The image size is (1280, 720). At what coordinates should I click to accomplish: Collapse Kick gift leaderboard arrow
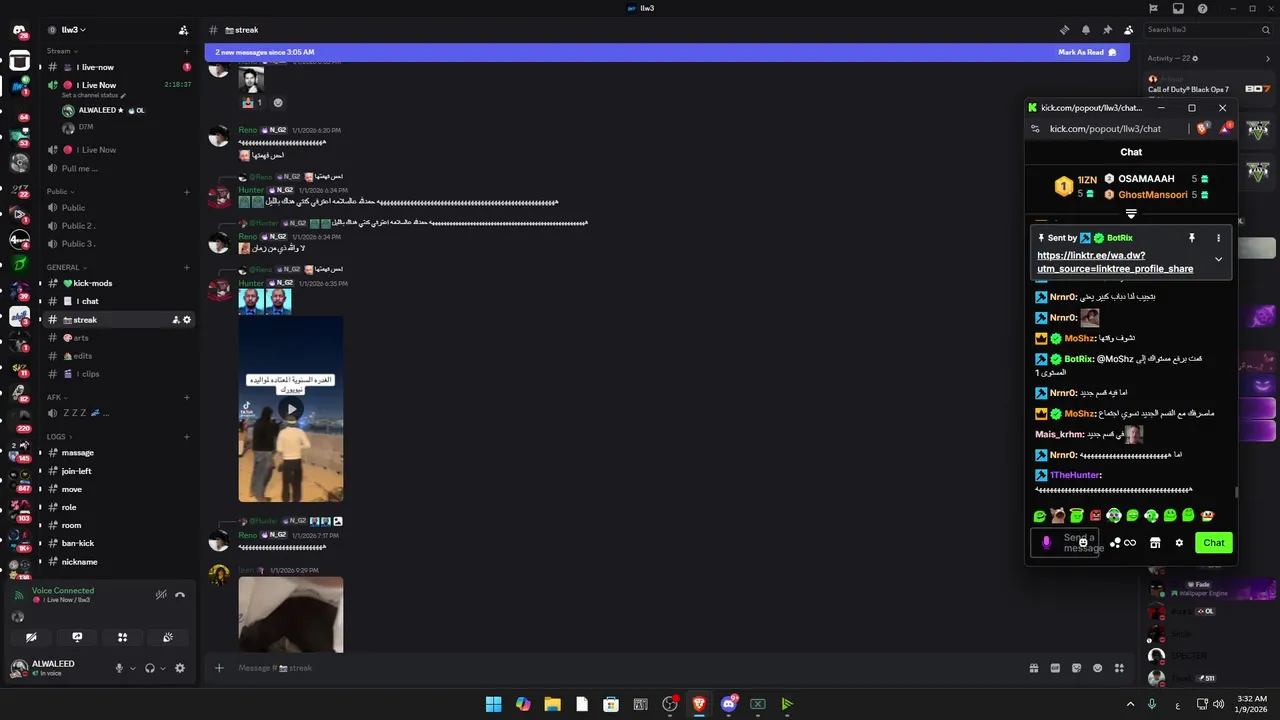pyautogui.click(x=1131, y=213)
